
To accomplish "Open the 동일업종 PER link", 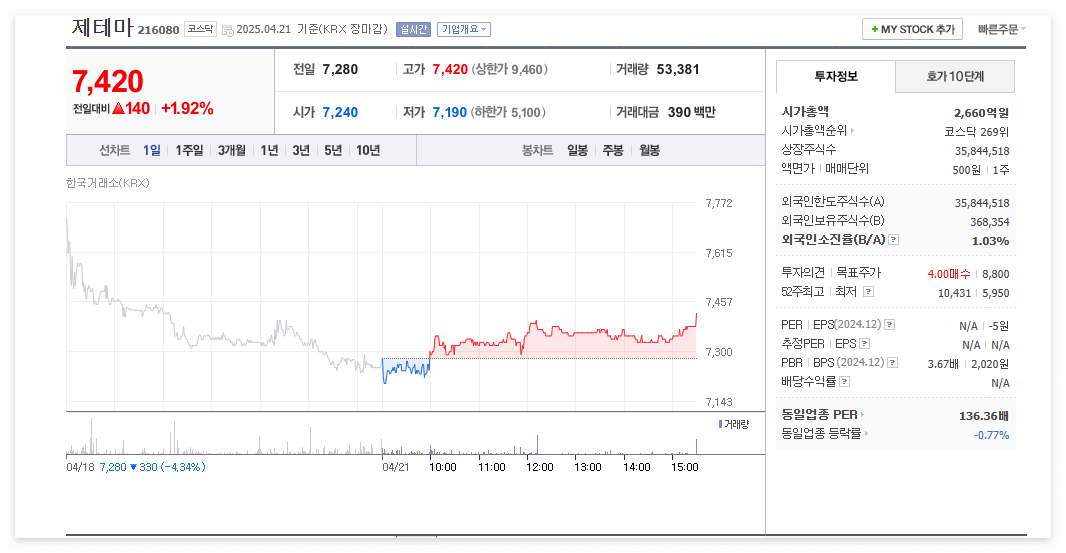I will coord(819,414).
